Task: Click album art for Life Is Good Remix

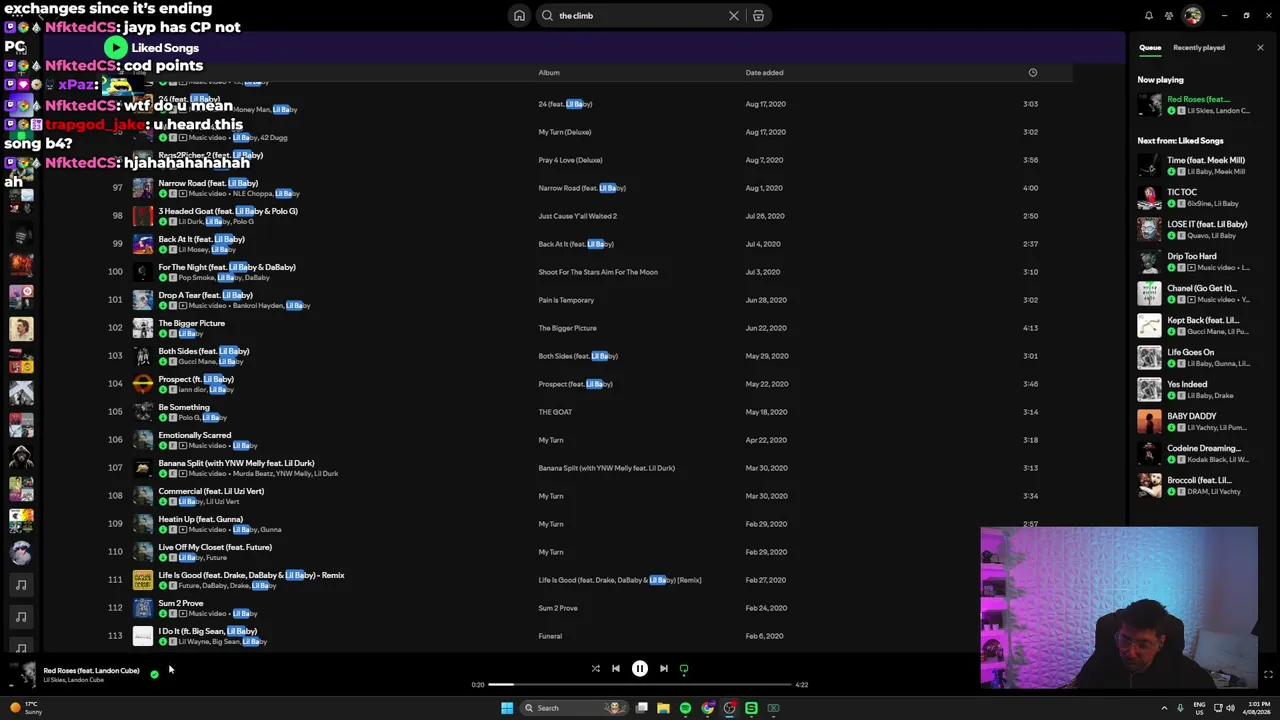Action: click(143, 580)
